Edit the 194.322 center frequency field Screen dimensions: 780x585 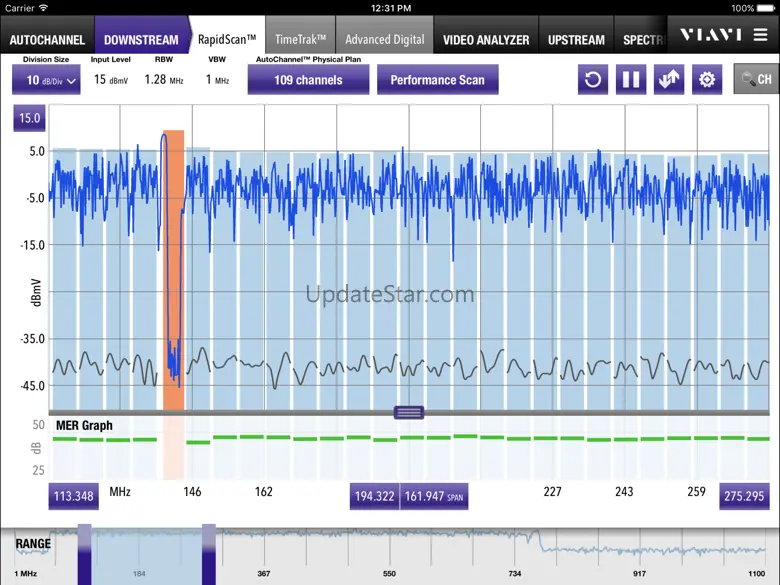(375, 496)
